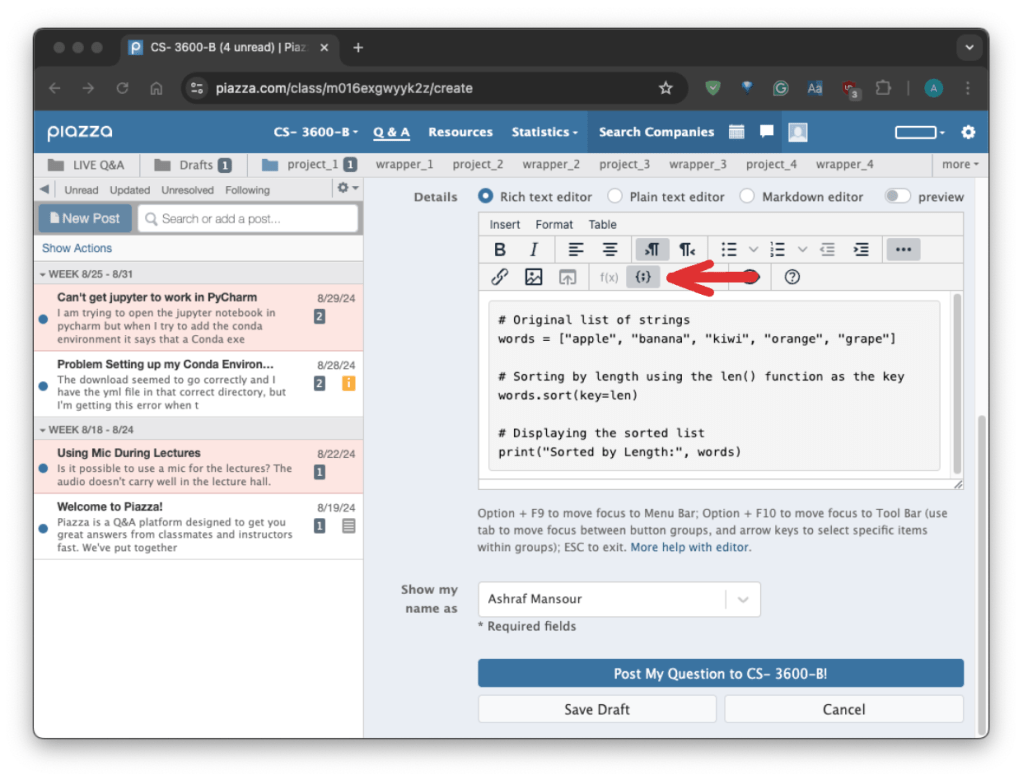Open the Table editor menu
The width and height of the screenshot is (1023, 775).
[x=602, y=224]
